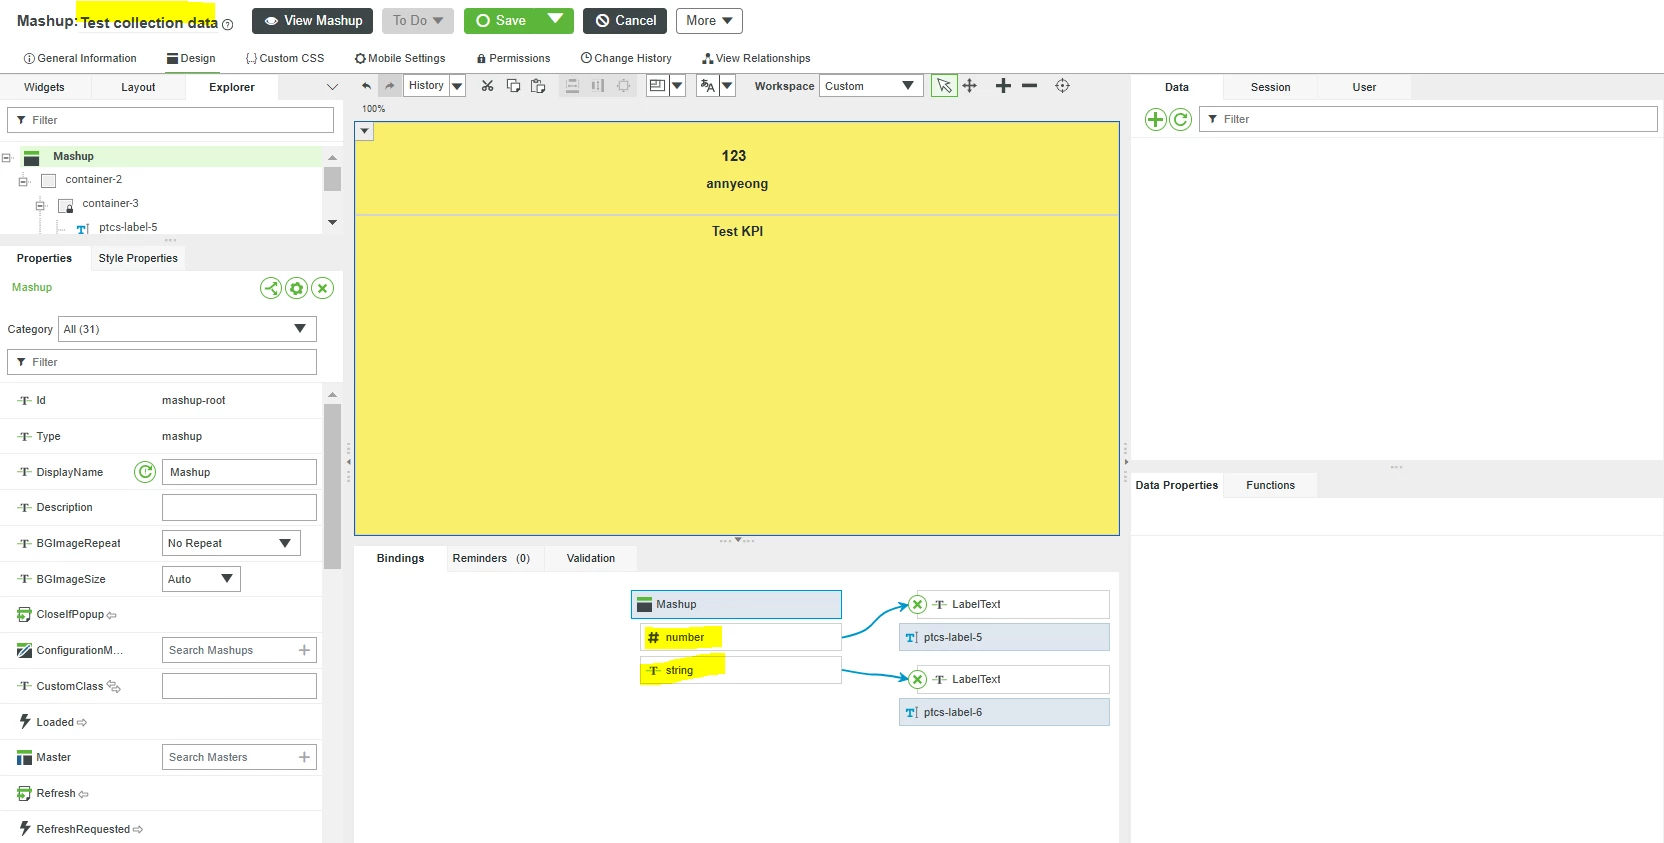This screenshot has height=843, width=1664.
Task: Click the Refresh service icon
Action: click(25, 794)
